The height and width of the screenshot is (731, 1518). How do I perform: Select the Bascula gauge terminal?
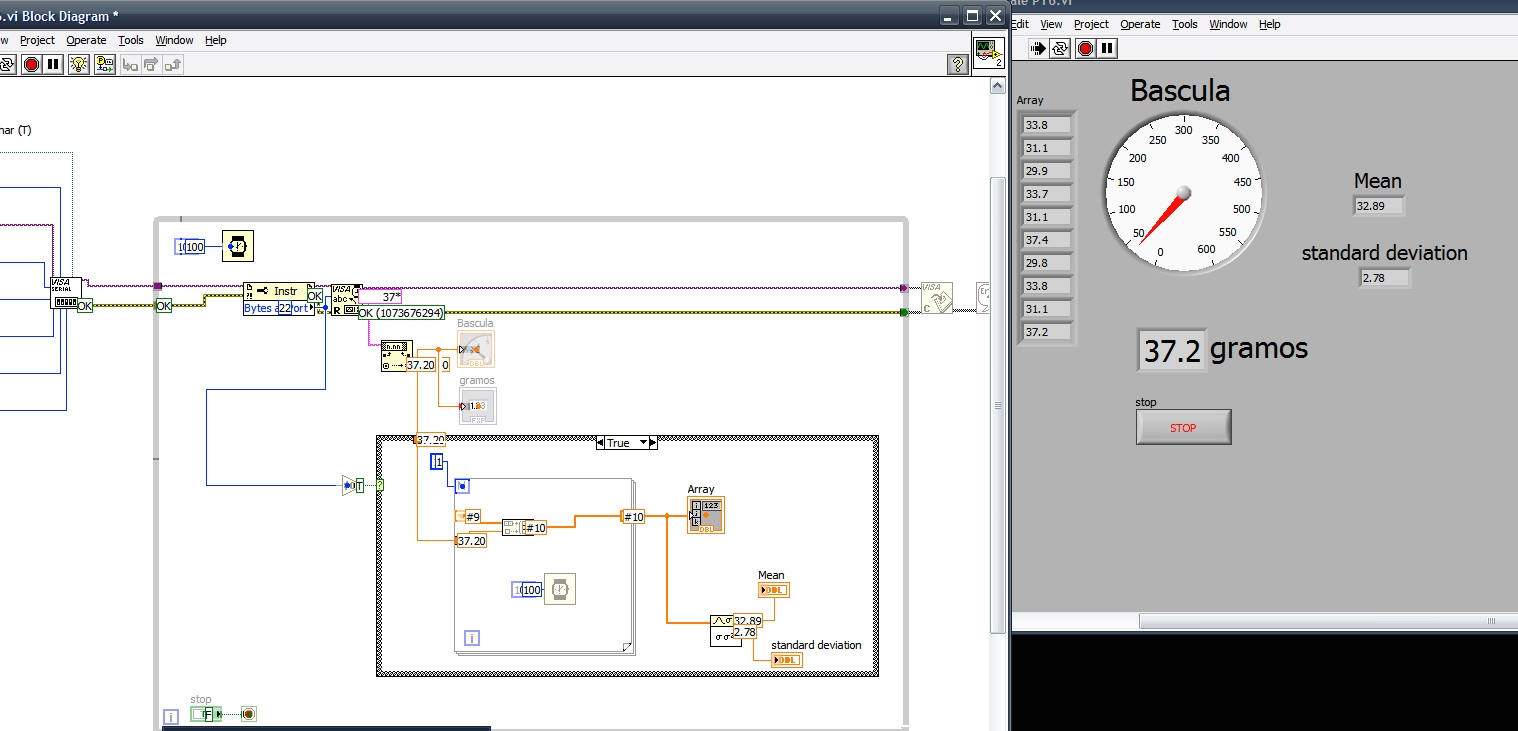point(476,349)
